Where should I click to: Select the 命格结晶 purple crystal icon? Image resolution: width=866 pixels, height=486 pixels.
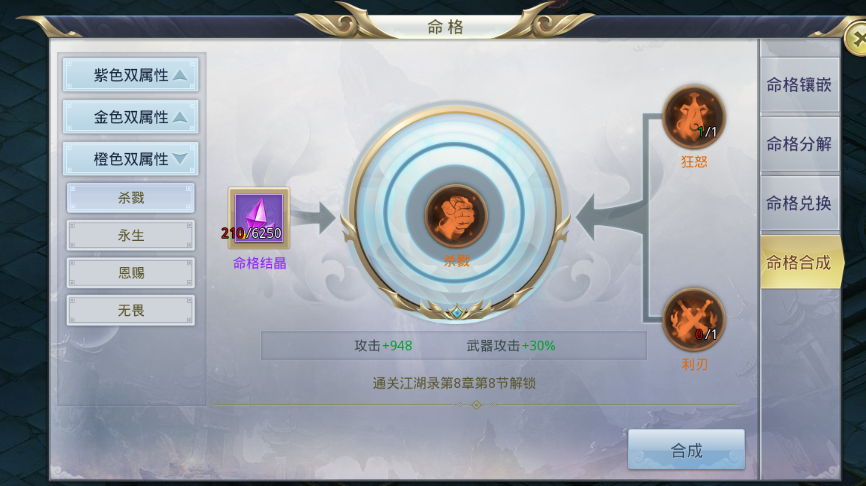pyautogui.click(x=259, y=218)
